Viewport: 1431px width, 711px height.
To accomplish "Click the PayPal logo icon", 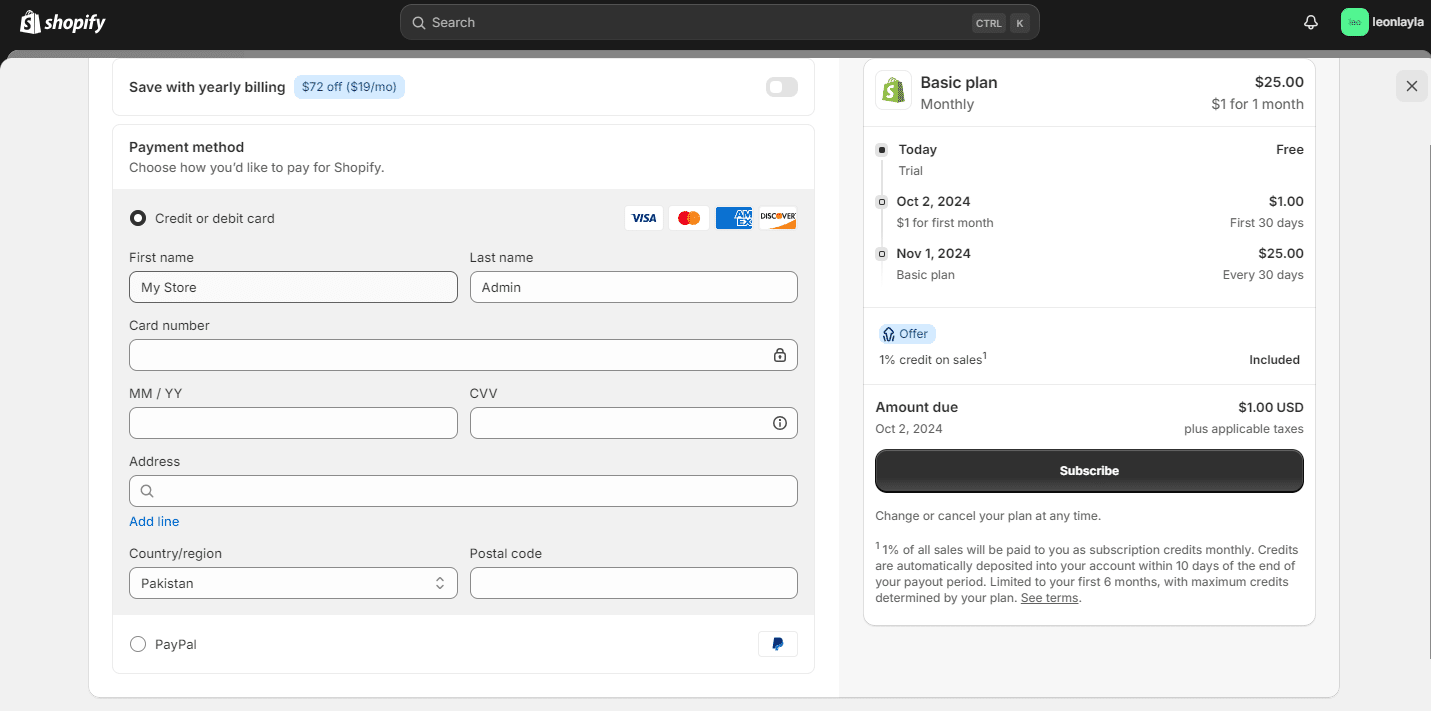I will [778, 644].
